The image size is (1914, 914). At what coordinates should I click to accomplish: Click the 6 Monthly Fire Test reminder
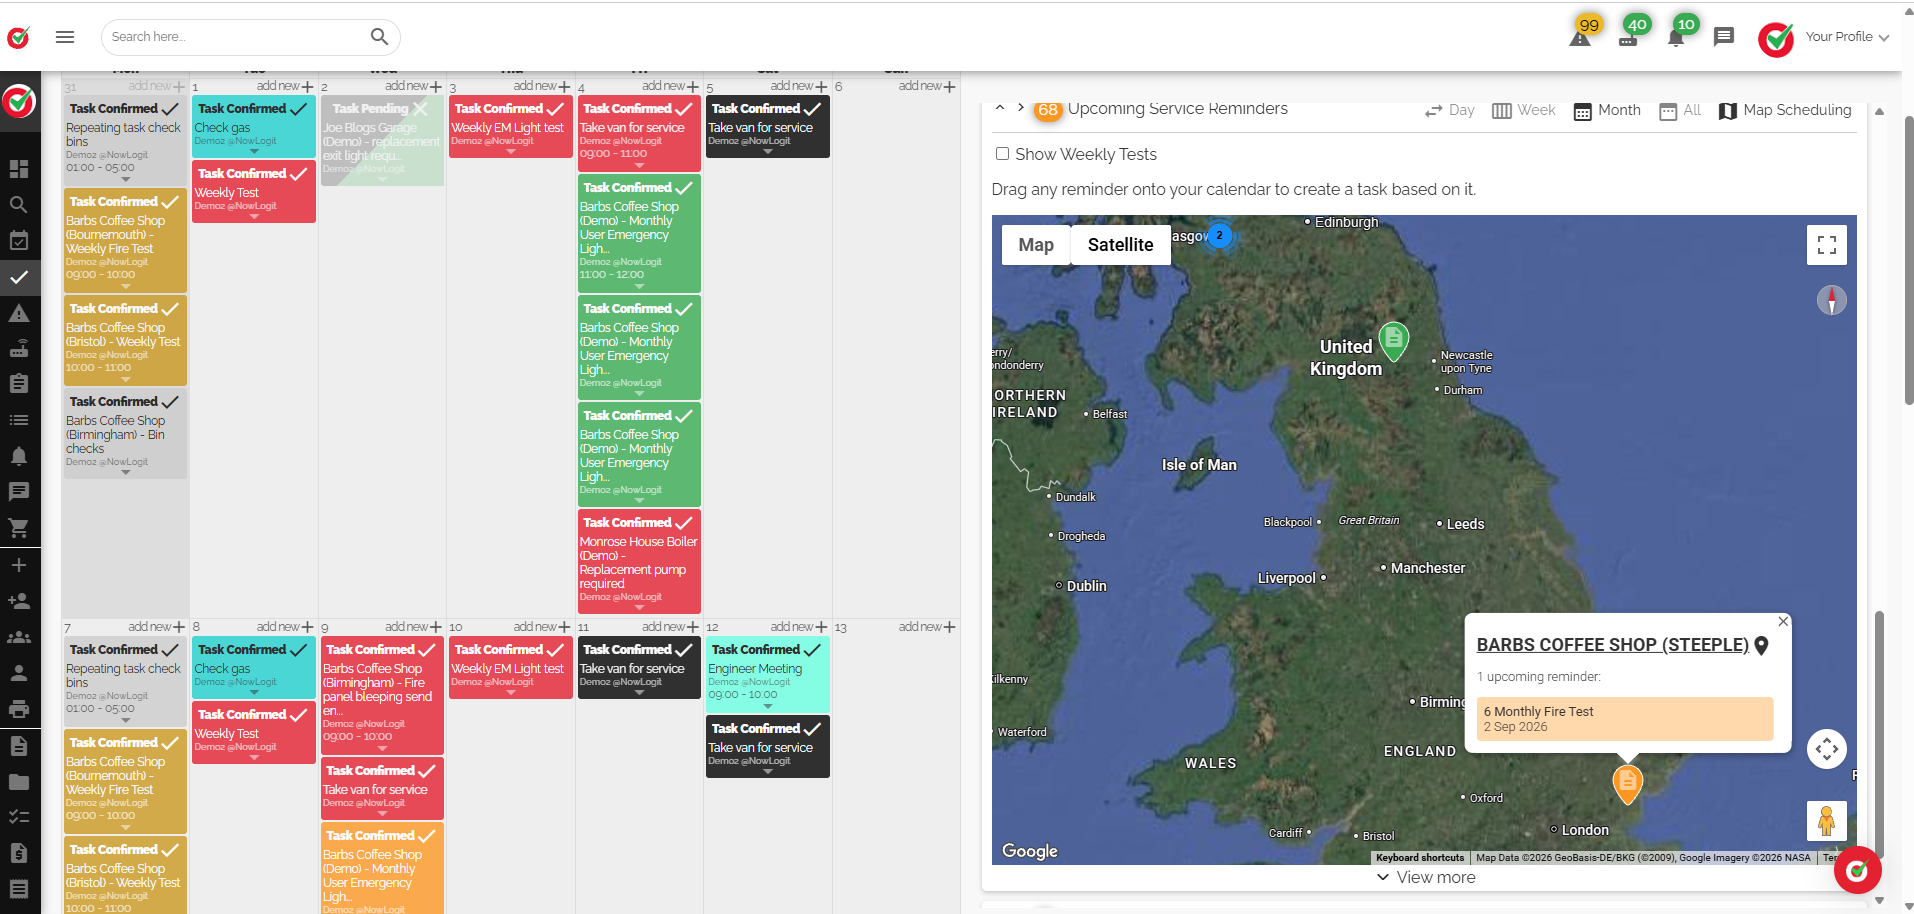click(1625, 718)
